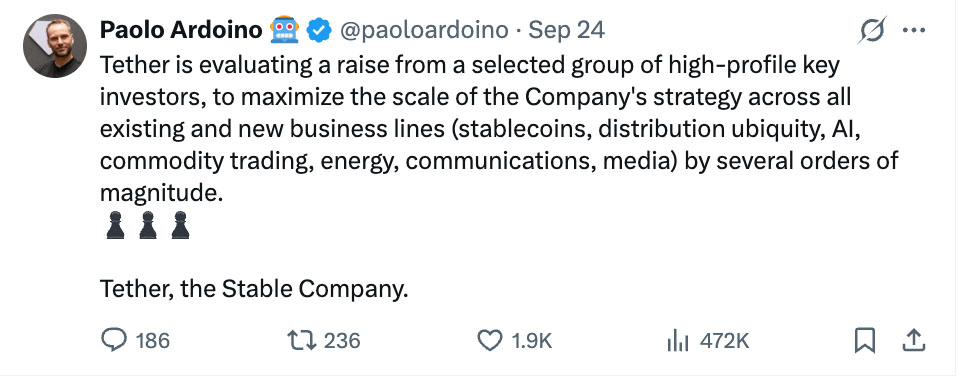Click the Grok explain-this-post icon
The height and width of the screenshot is (376, 970).
click(872, 30)
